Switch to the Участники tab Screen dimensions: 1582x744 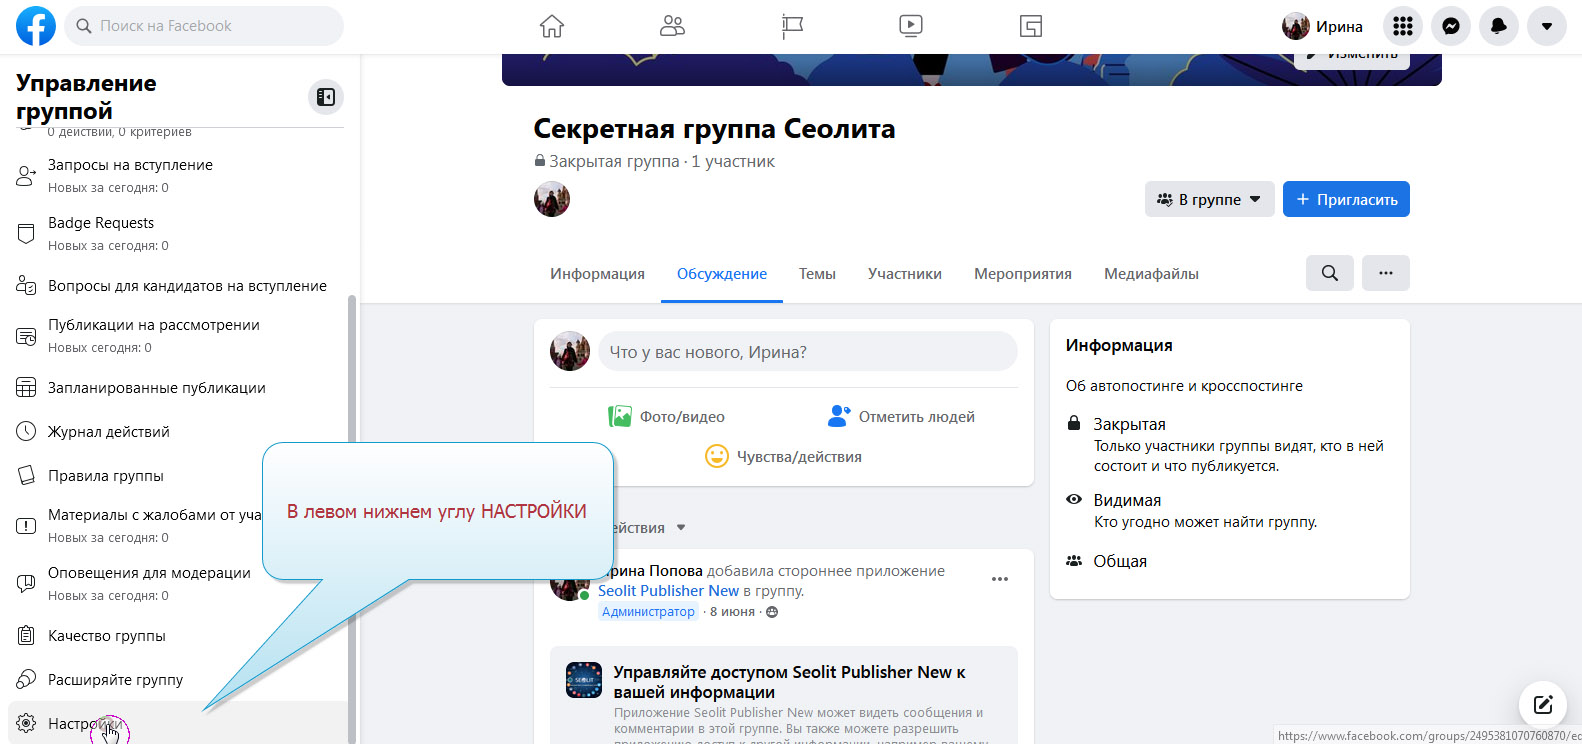pyautogui.click(x=904, y=274)
